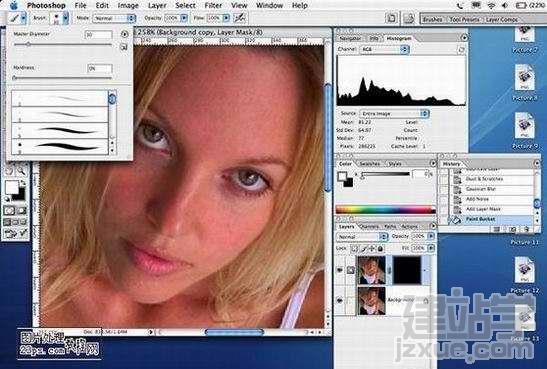The height and width of the screenshot is (369, 547).
Task: Open the View menu
Action: 239,6
